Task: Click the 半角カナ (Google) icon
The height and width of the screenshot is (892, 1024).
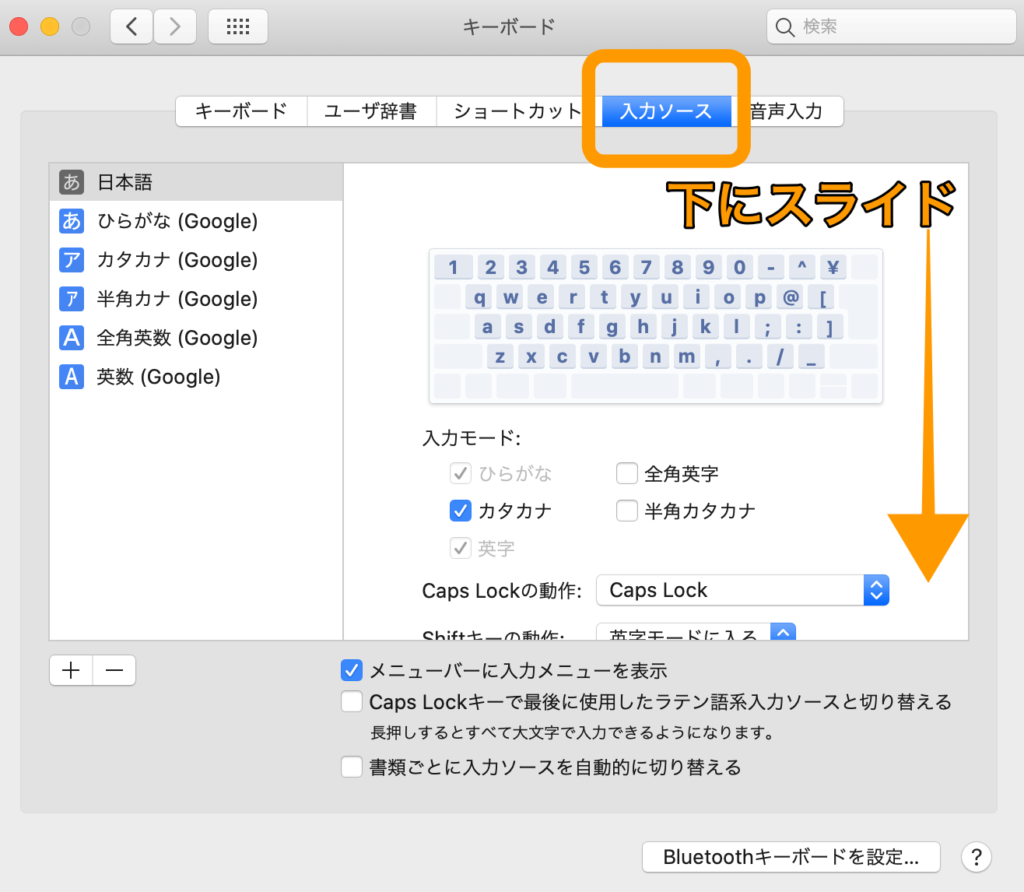Action: tap(71, 299)
